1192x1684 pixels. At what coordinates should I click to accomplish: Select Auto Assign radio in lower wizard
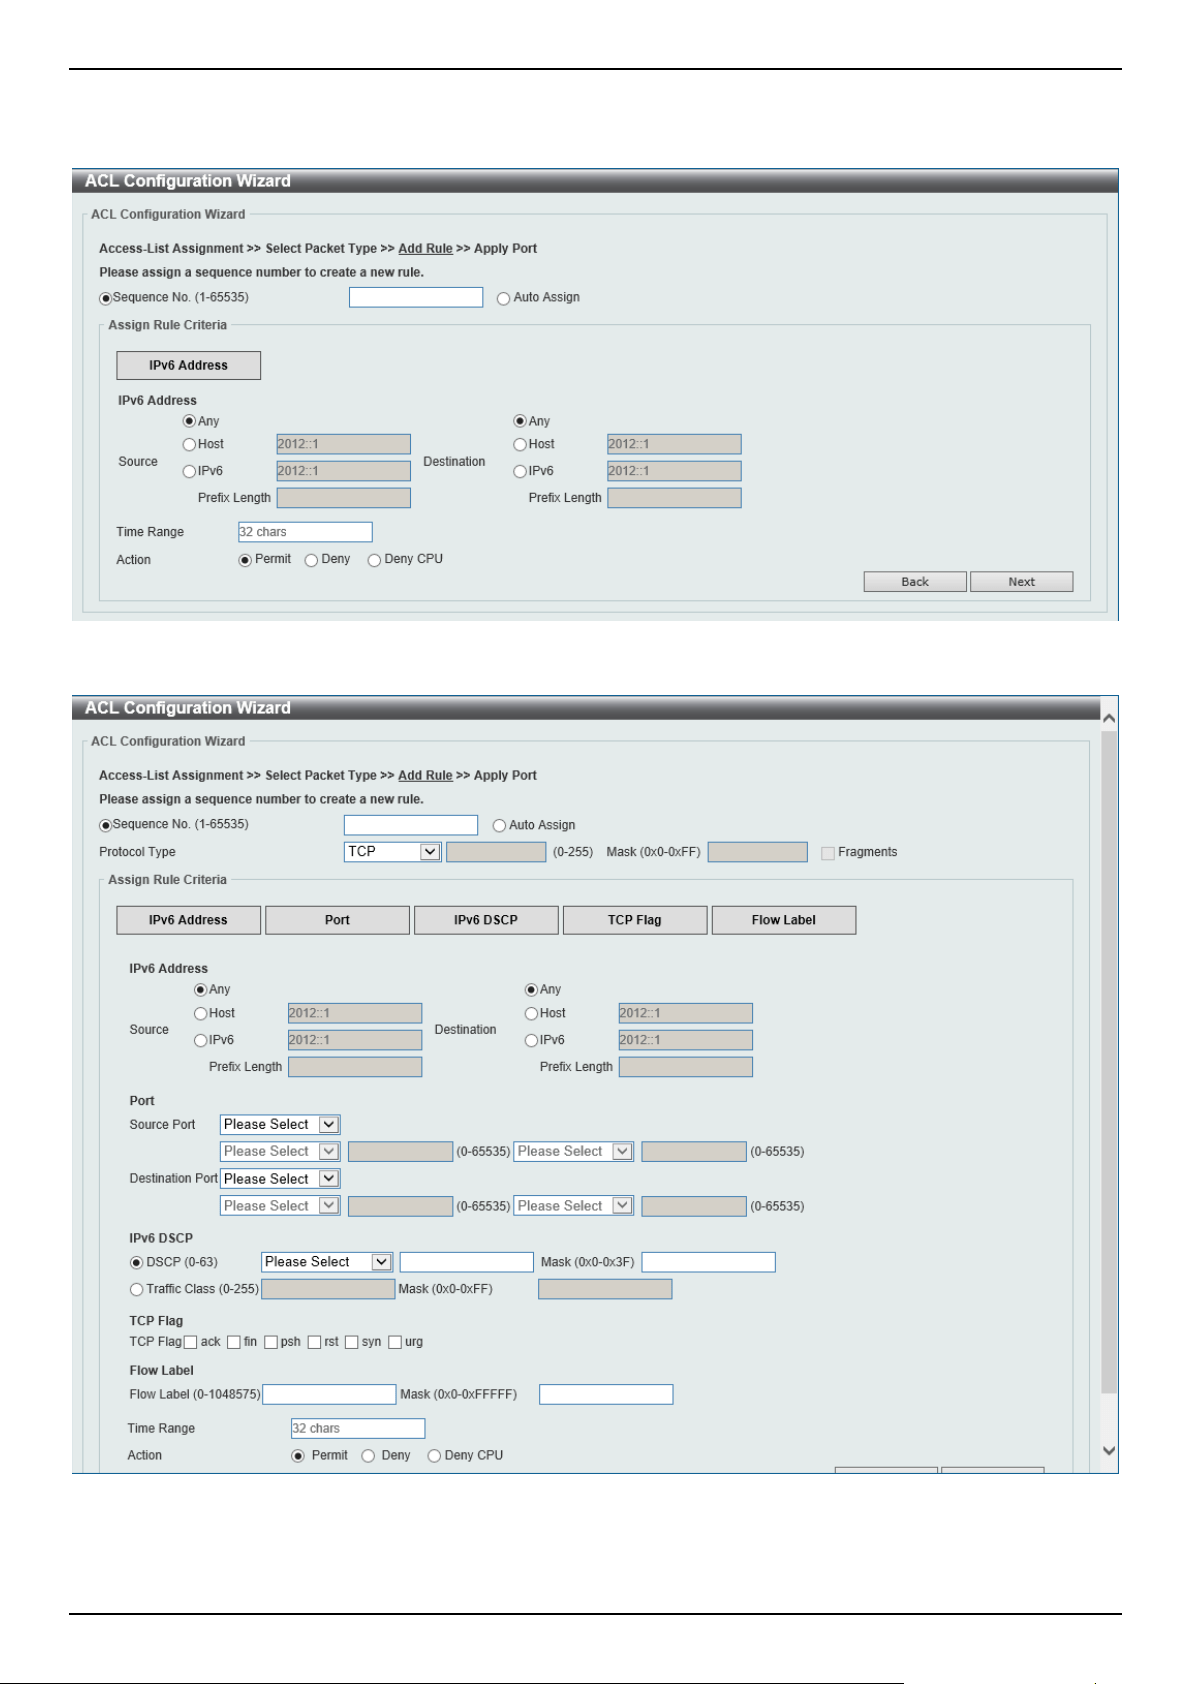pyautogui.click(x=499, y=826)
